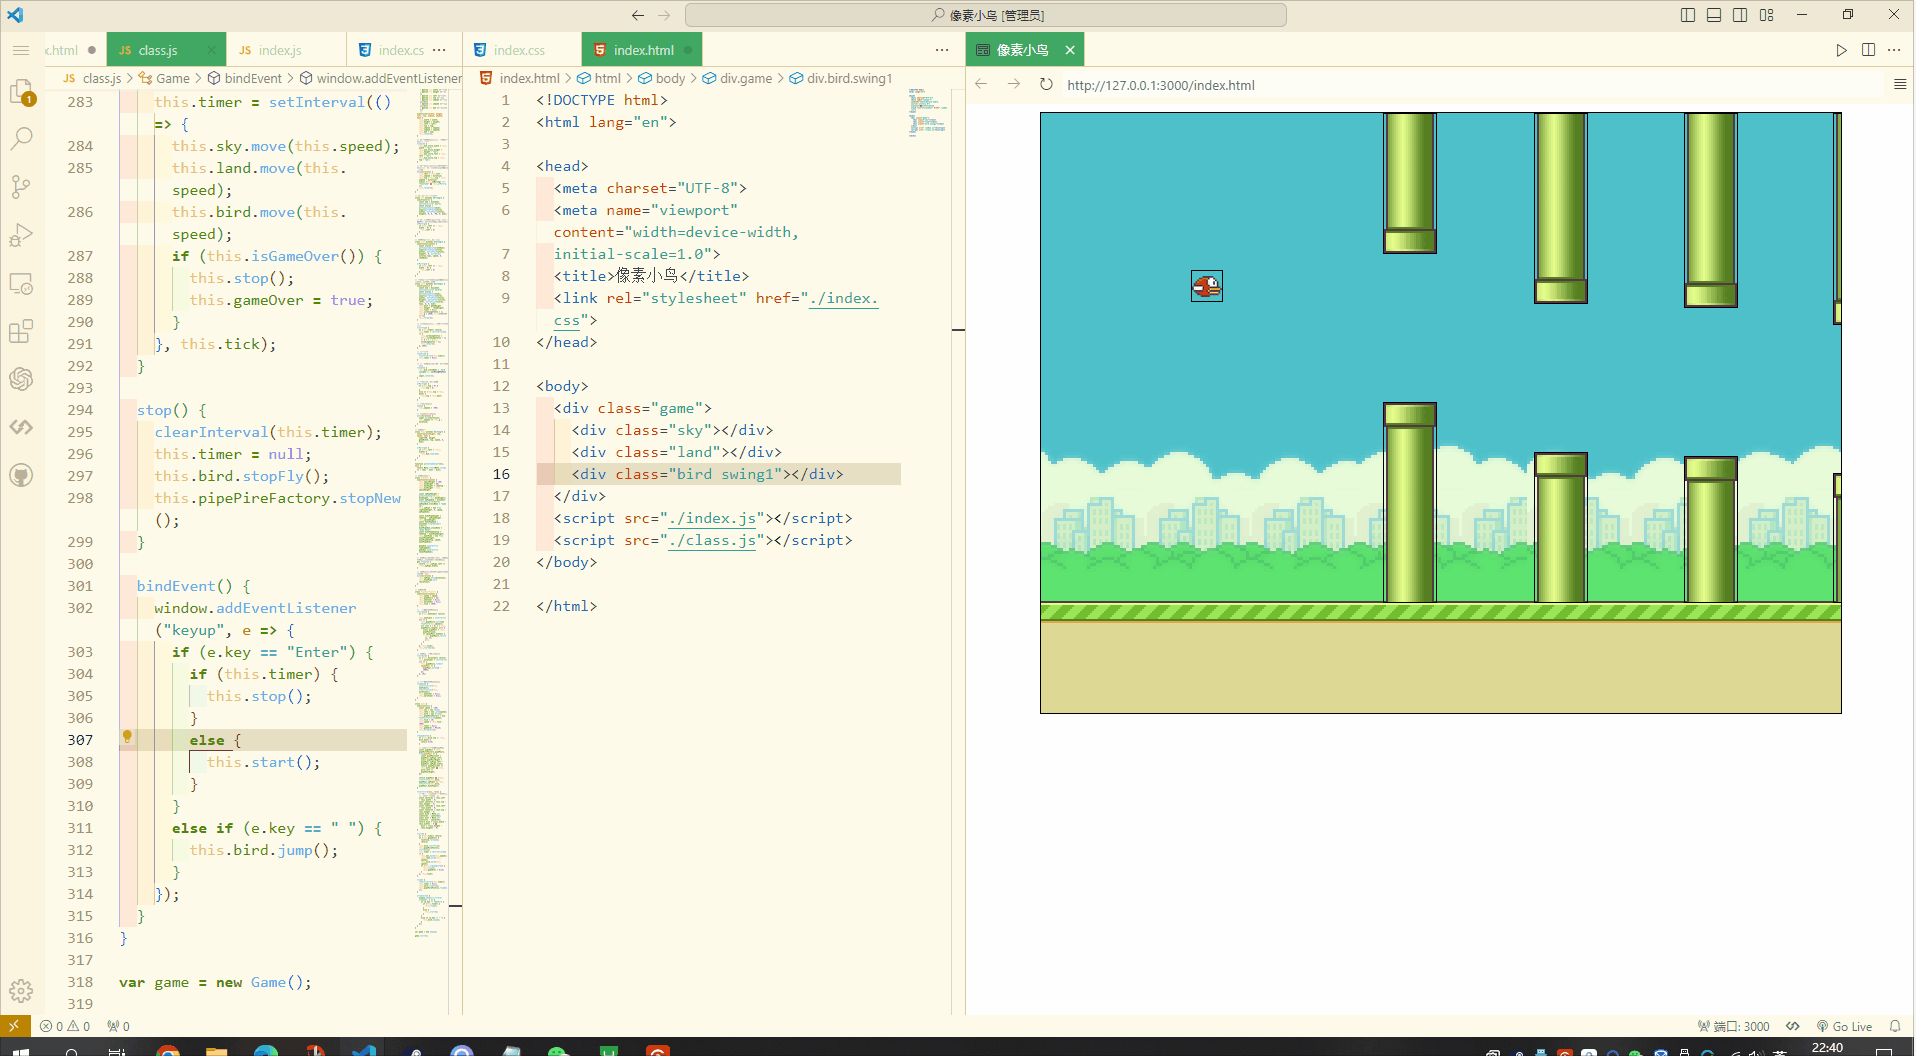This screenshot has width=1916, height=1056.
Task: Select the 像素小鸟 preview tab
Action: [1022, 50]
